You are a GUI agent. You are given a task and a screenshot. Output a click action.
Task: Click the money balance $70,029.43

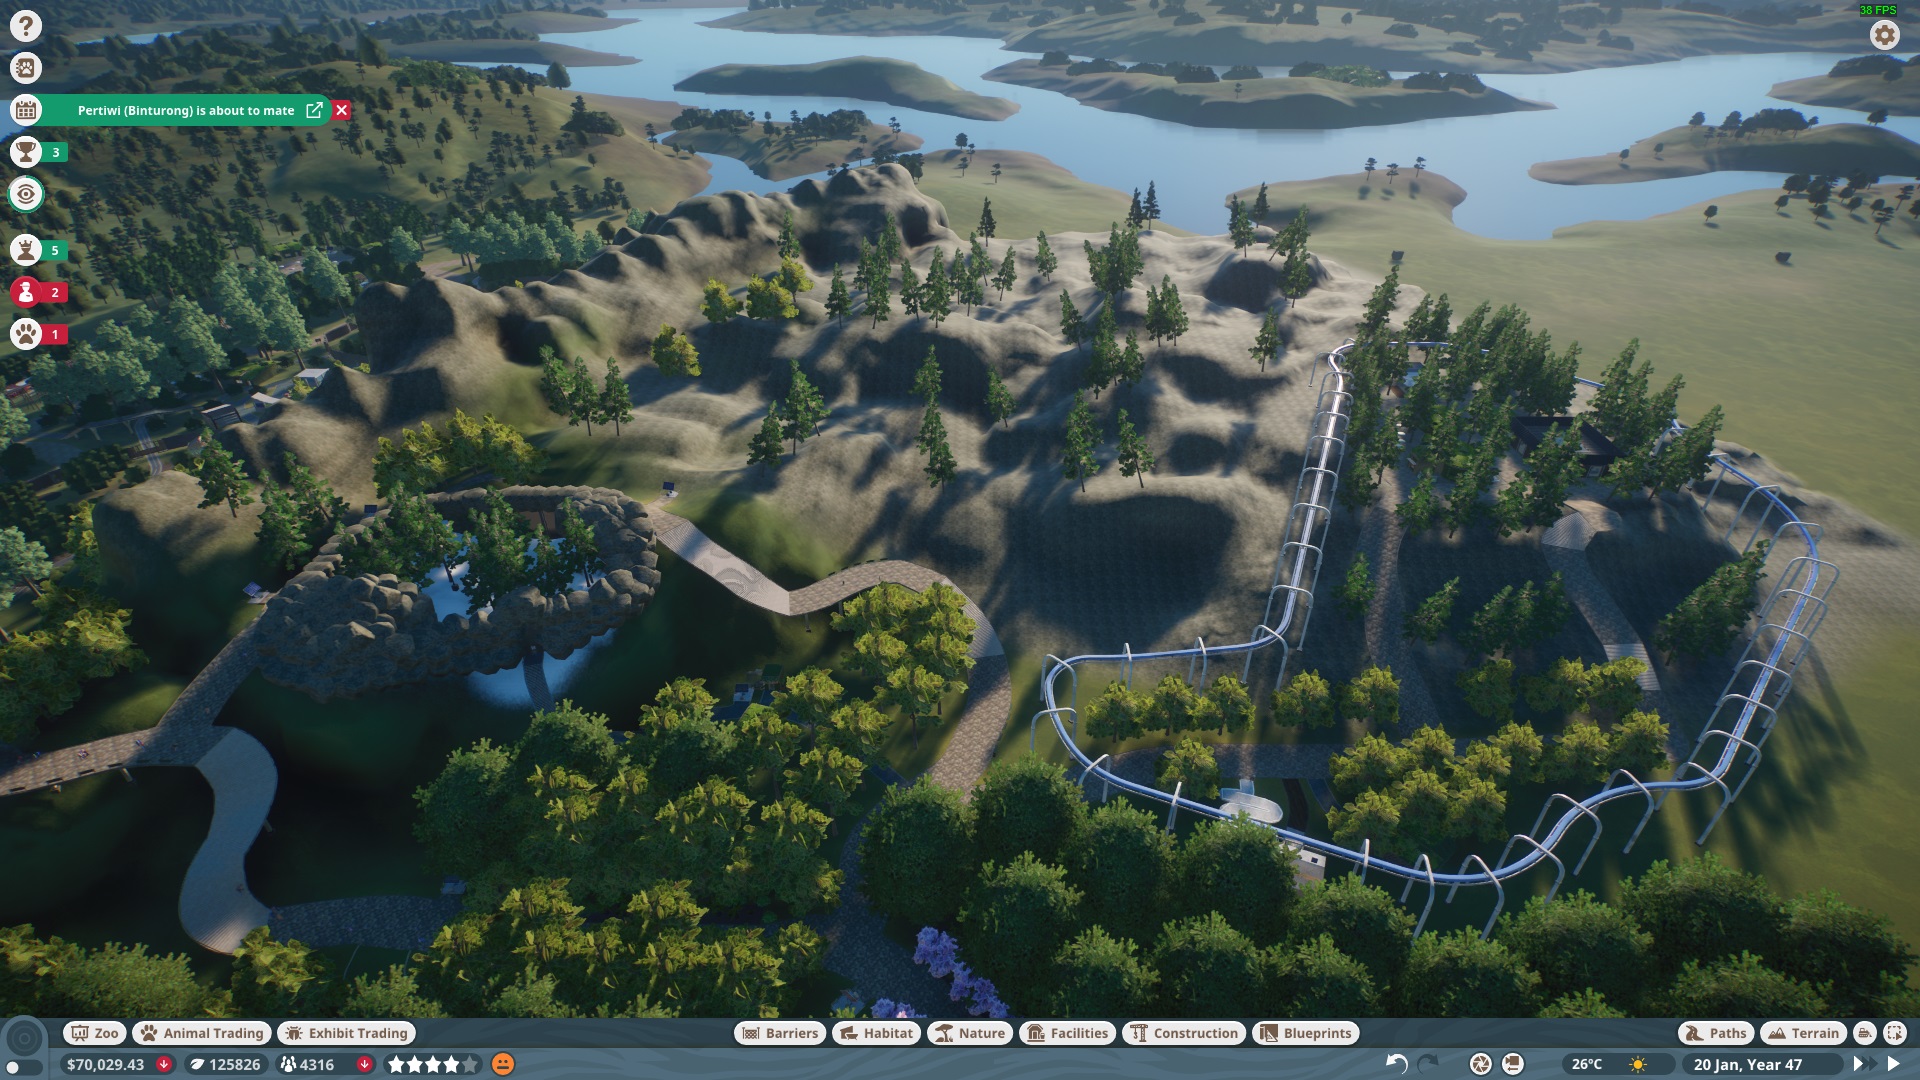105,1065
